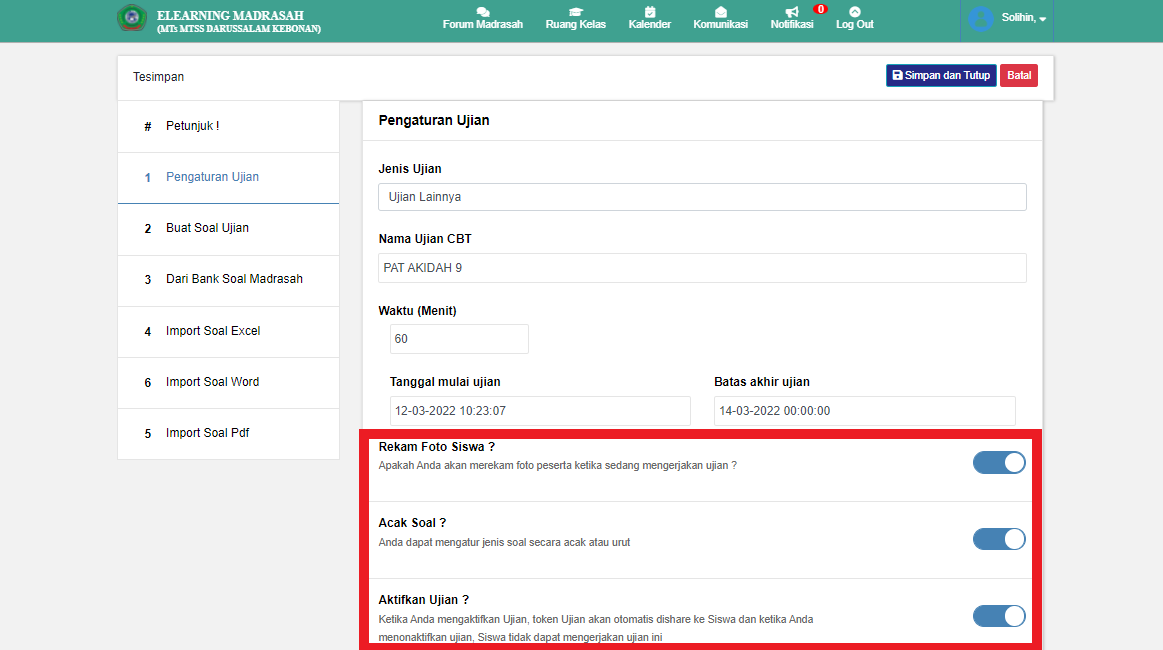Select Import Soal Excel step
1163x650 pixels.
(x=213, y=331)
